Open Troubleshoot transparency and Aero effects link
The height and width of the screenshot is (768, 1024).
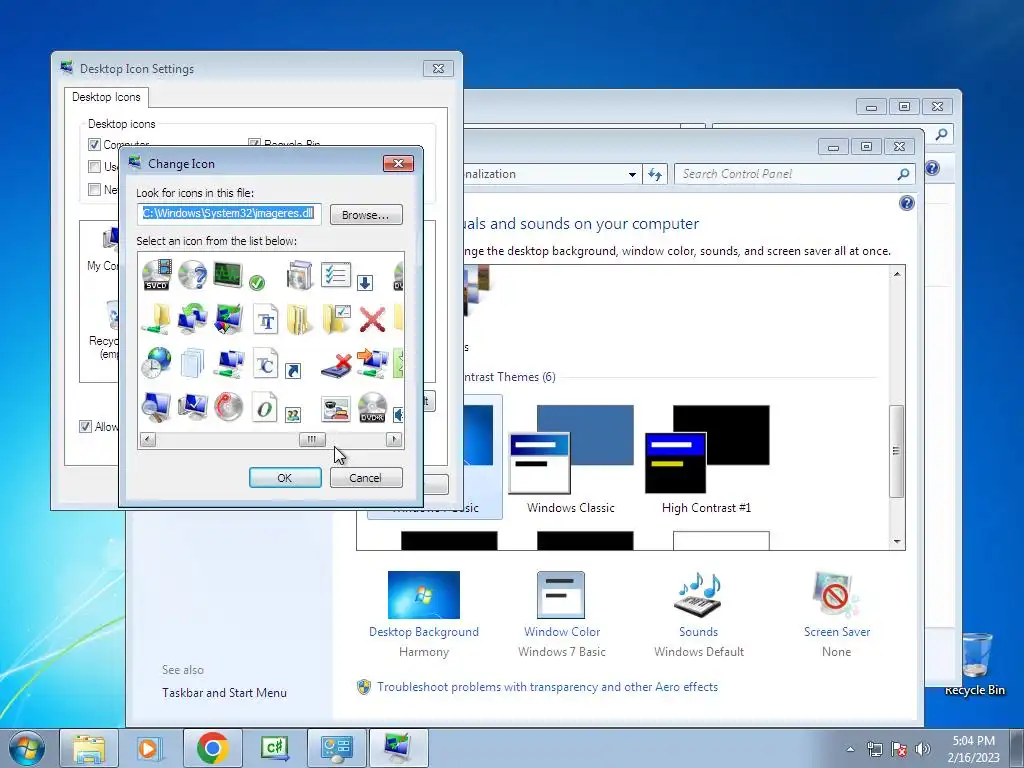547,687
